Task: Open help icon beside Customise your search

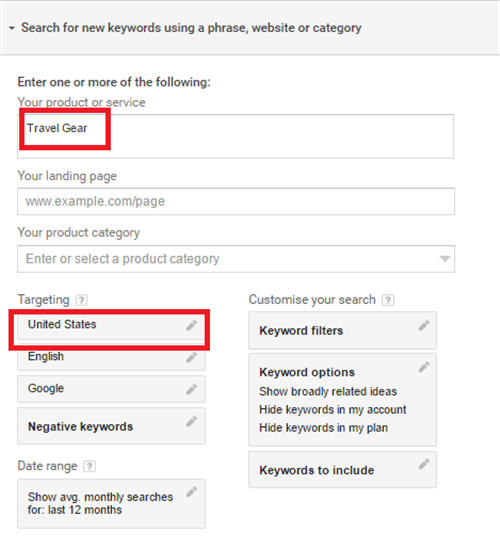Action: pos(388,300)
